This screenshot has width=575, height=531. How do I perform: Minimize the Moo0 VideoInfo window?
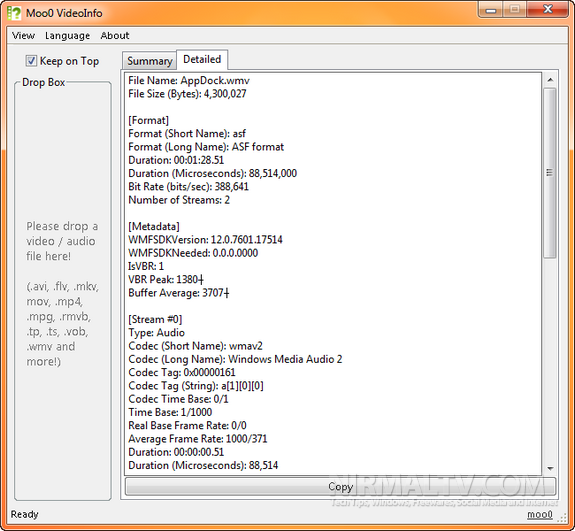(x=491, y=10)
